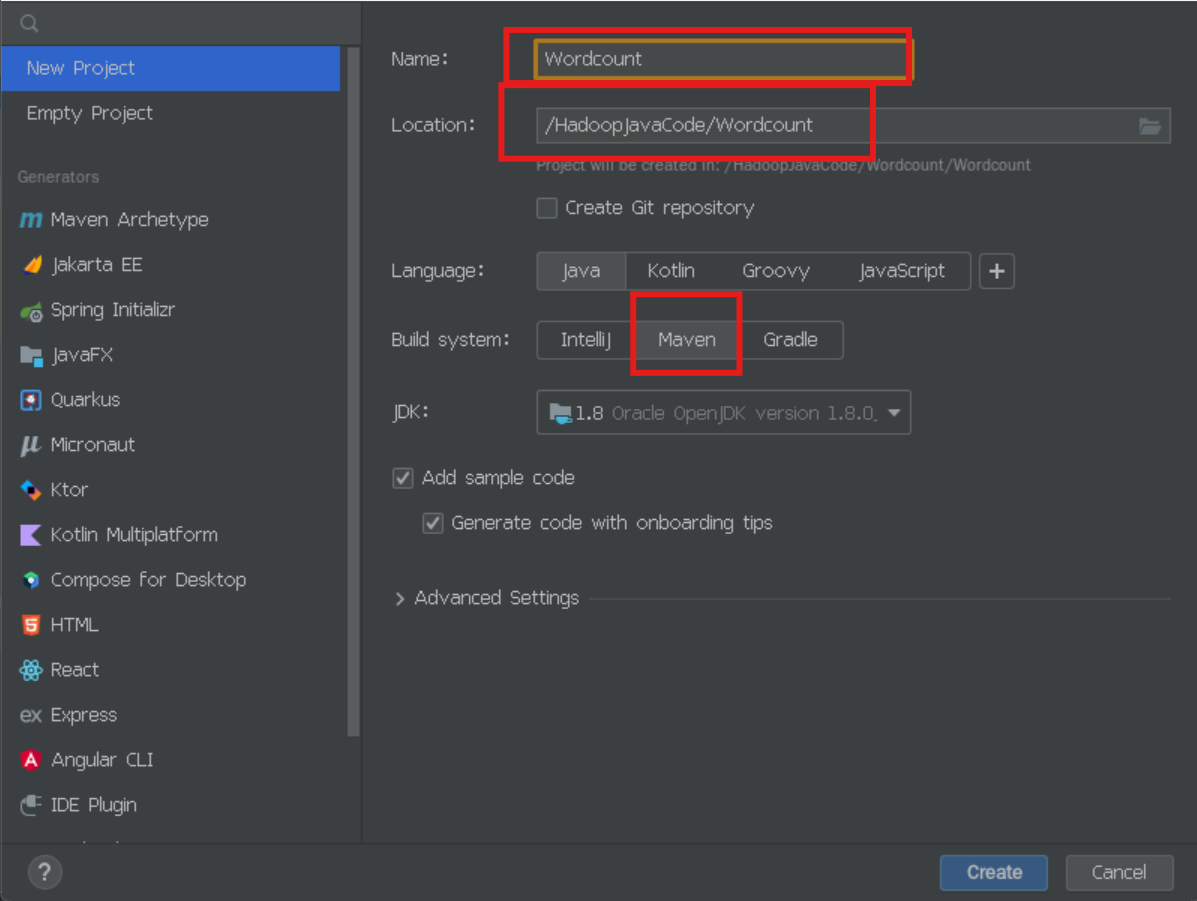Select Spring Initializr generator
Image resolution: width=1197 pixels, height=901 pixels.
(x=170, y=310)
